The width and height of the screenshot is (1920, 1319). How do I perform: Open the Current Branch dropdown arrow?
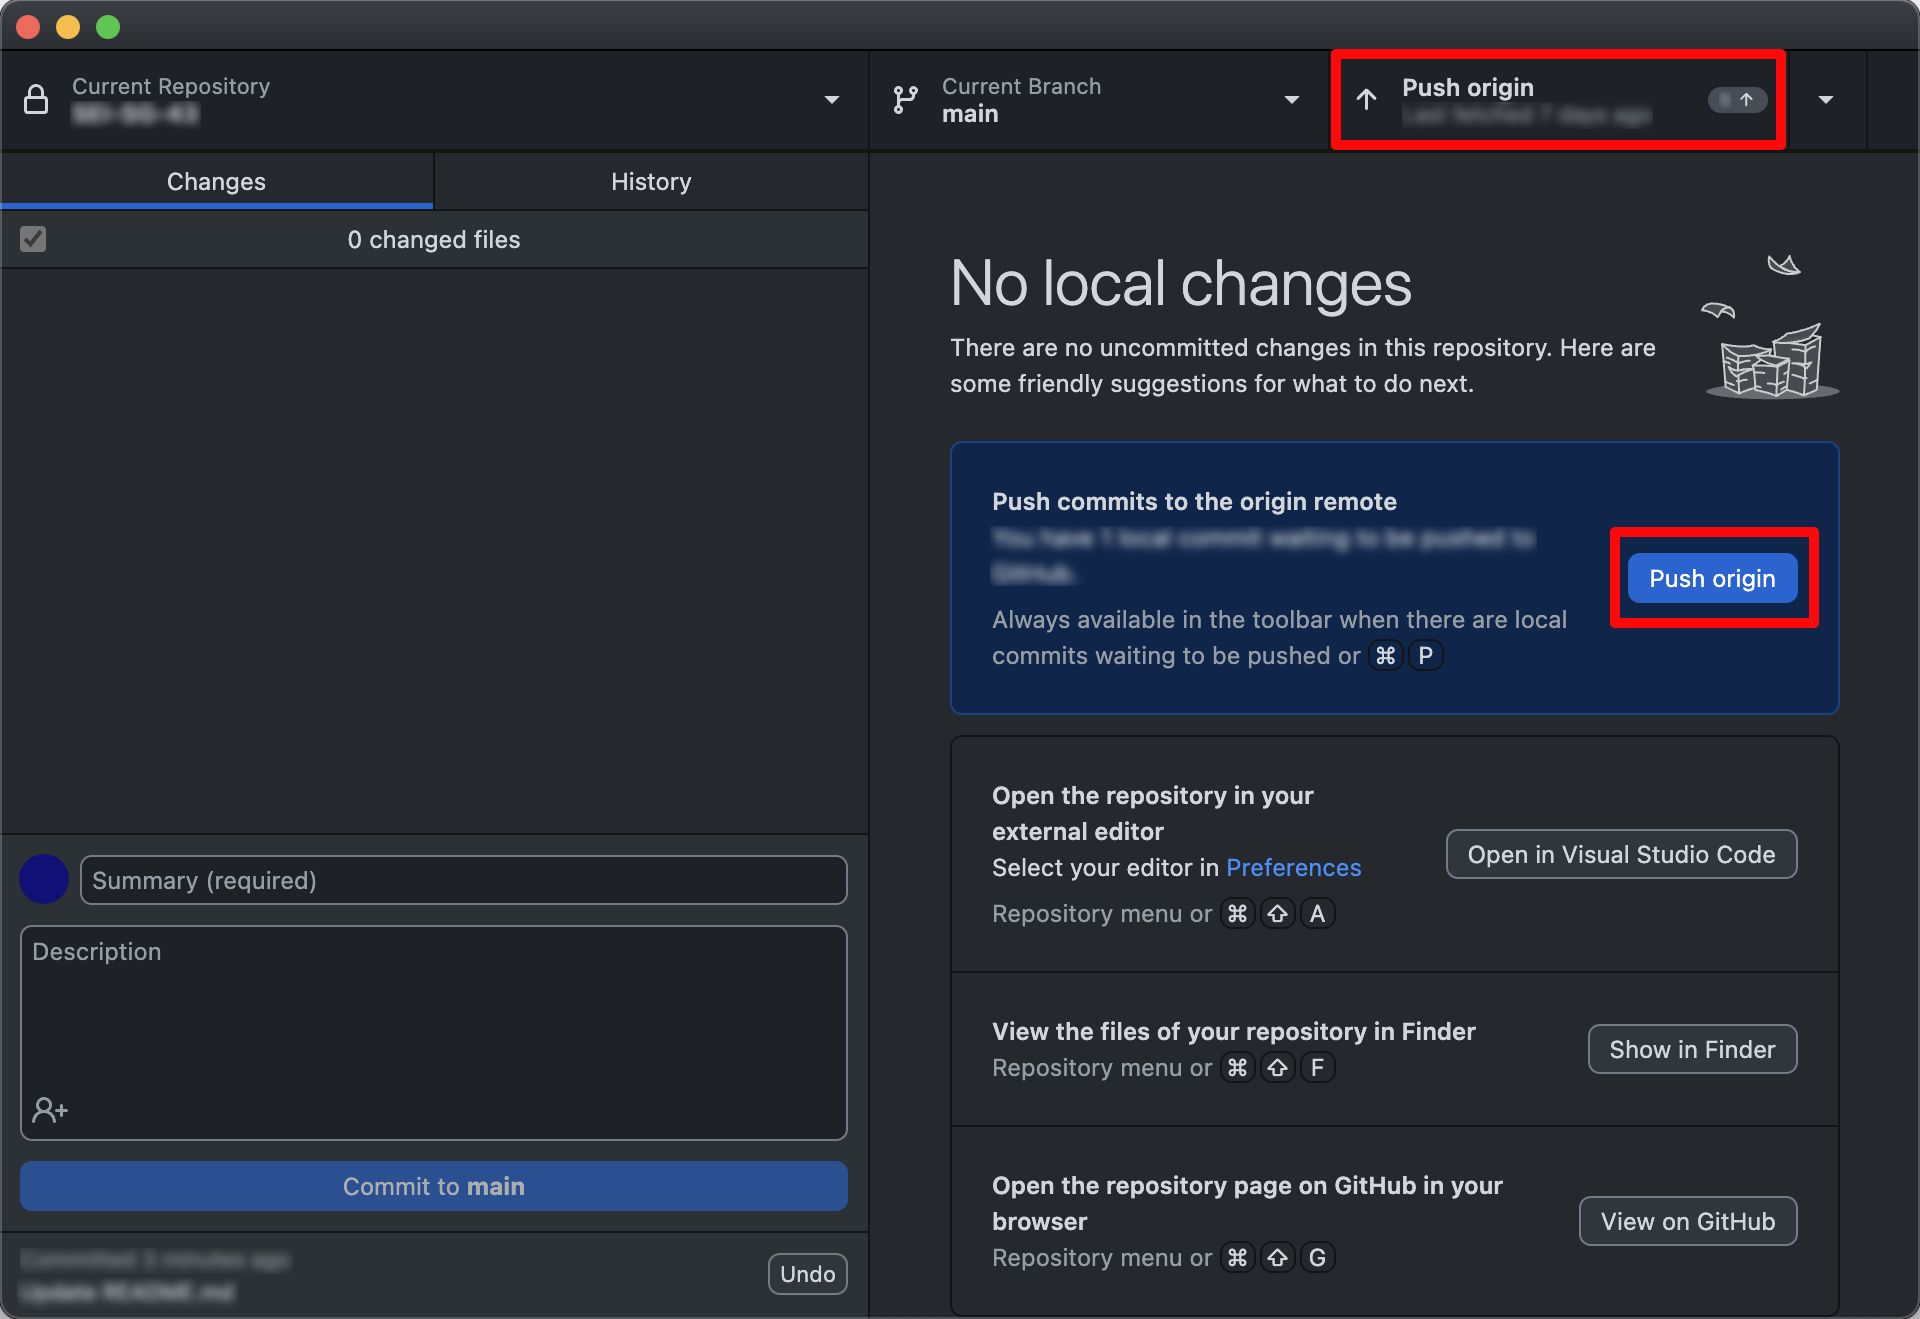pos(1291,100)
